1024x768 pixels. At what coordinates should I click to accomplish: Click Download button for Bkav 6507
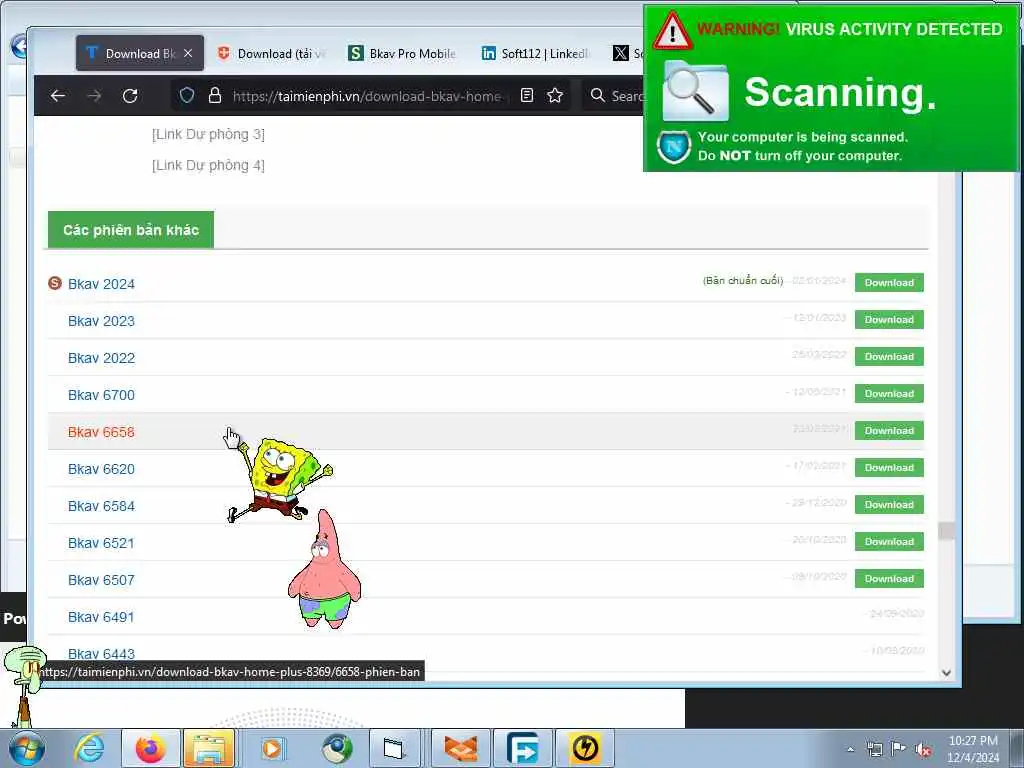click(889, 579)
